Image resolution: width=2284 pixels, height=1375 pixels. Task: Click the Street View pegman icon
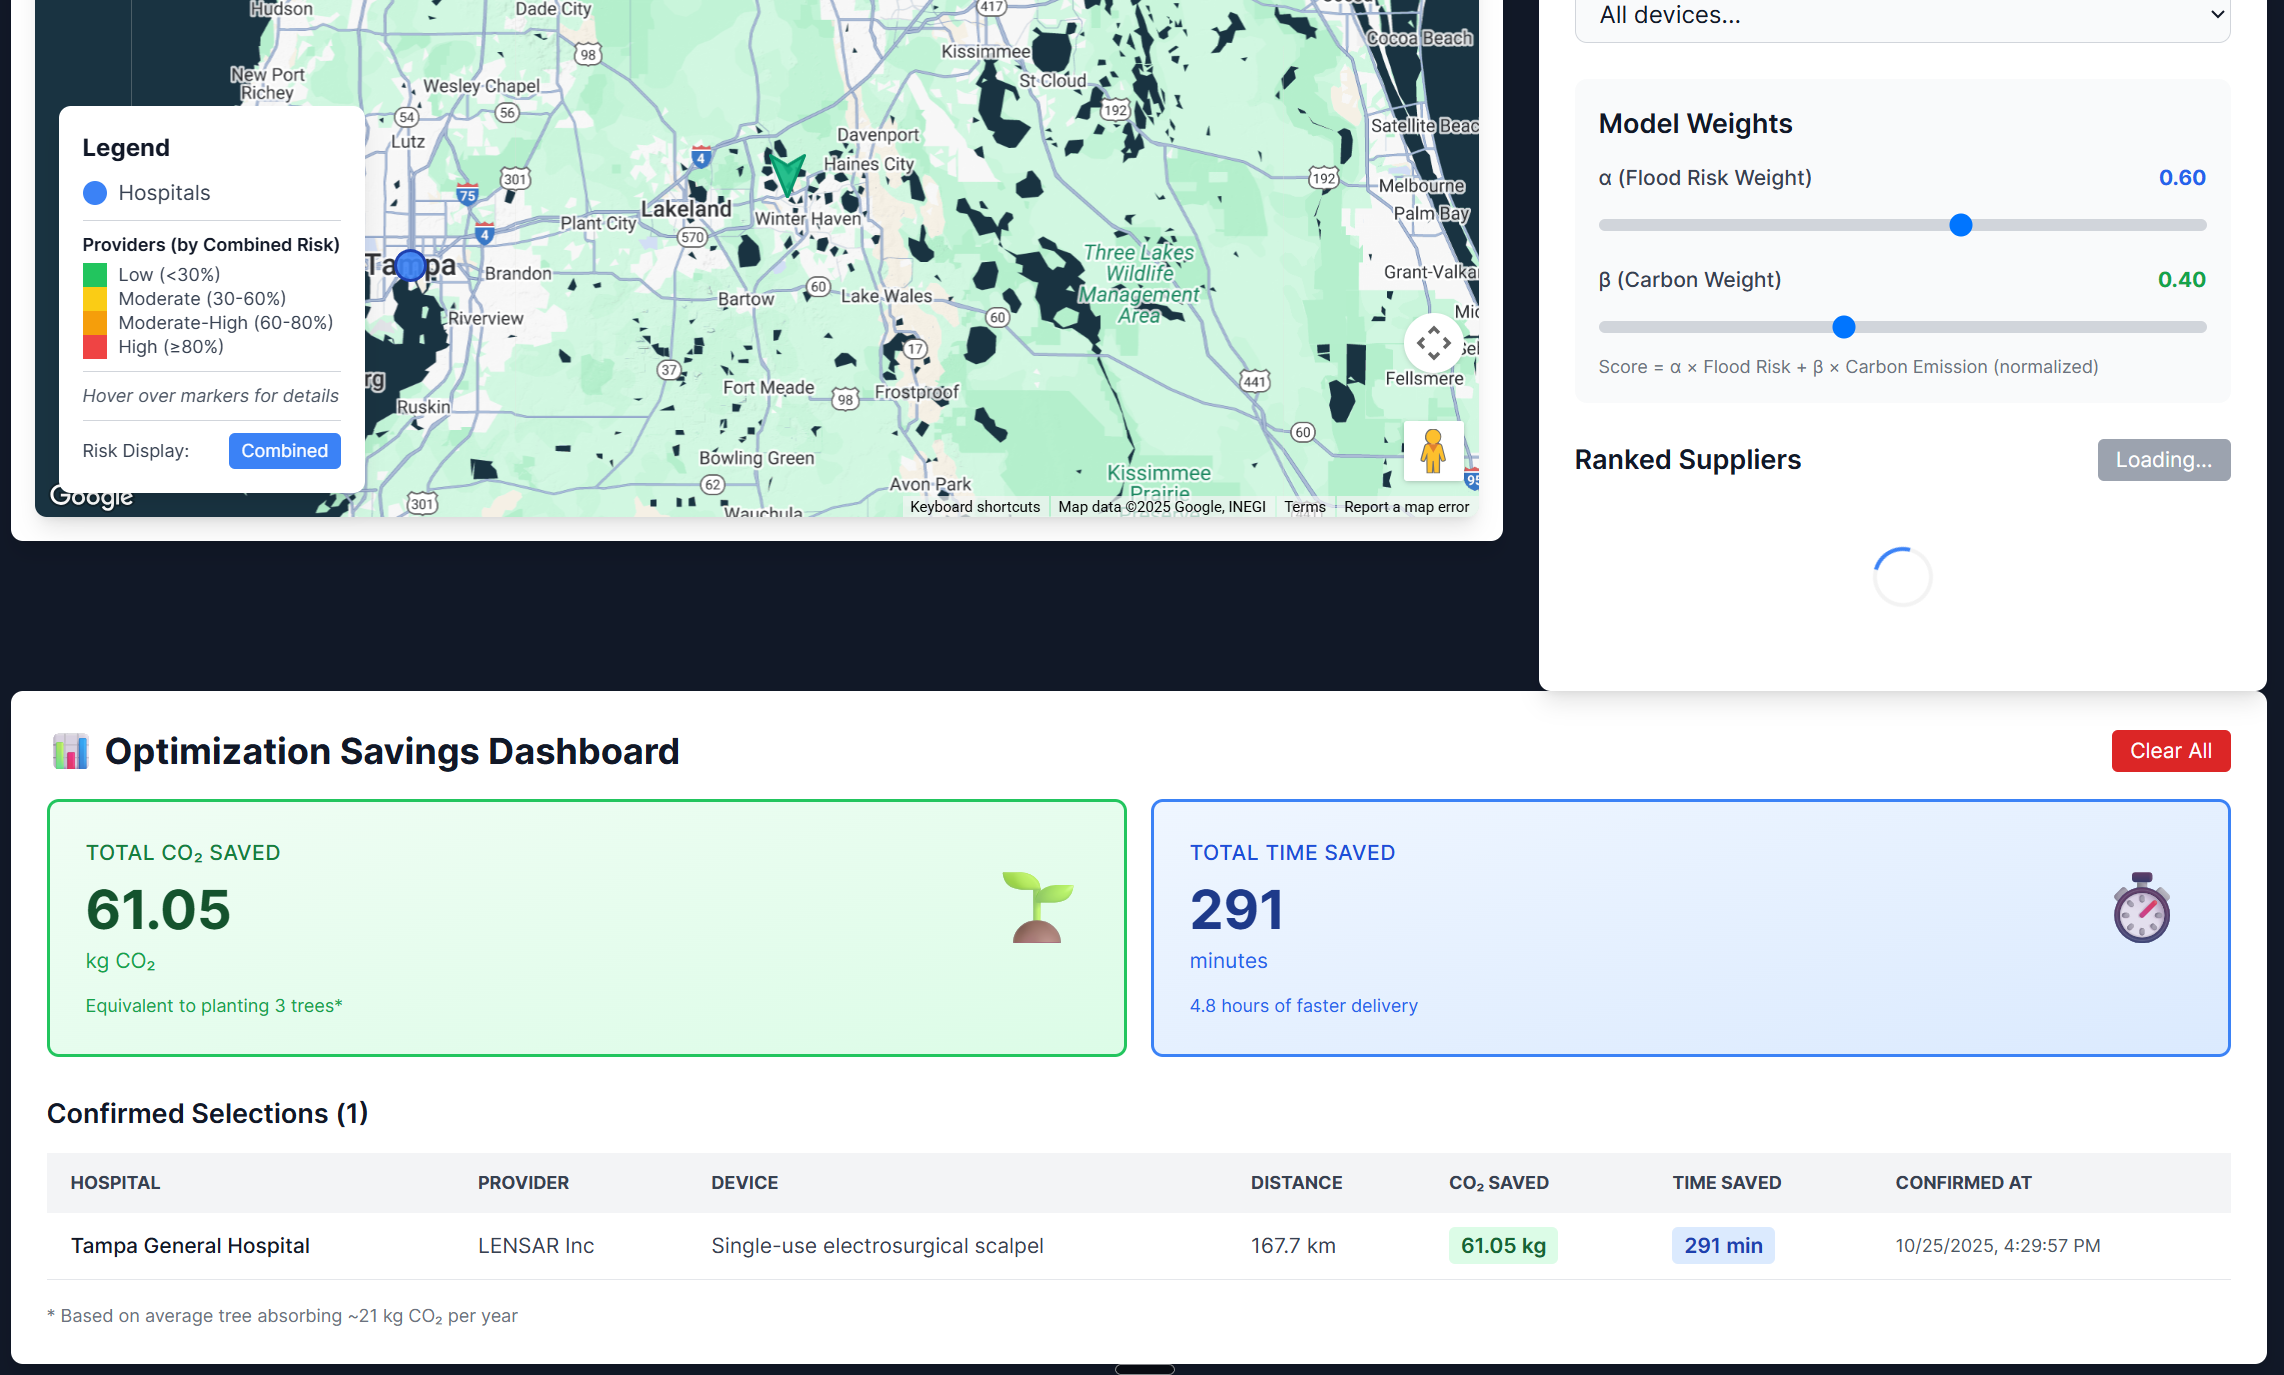point(1433,450)
